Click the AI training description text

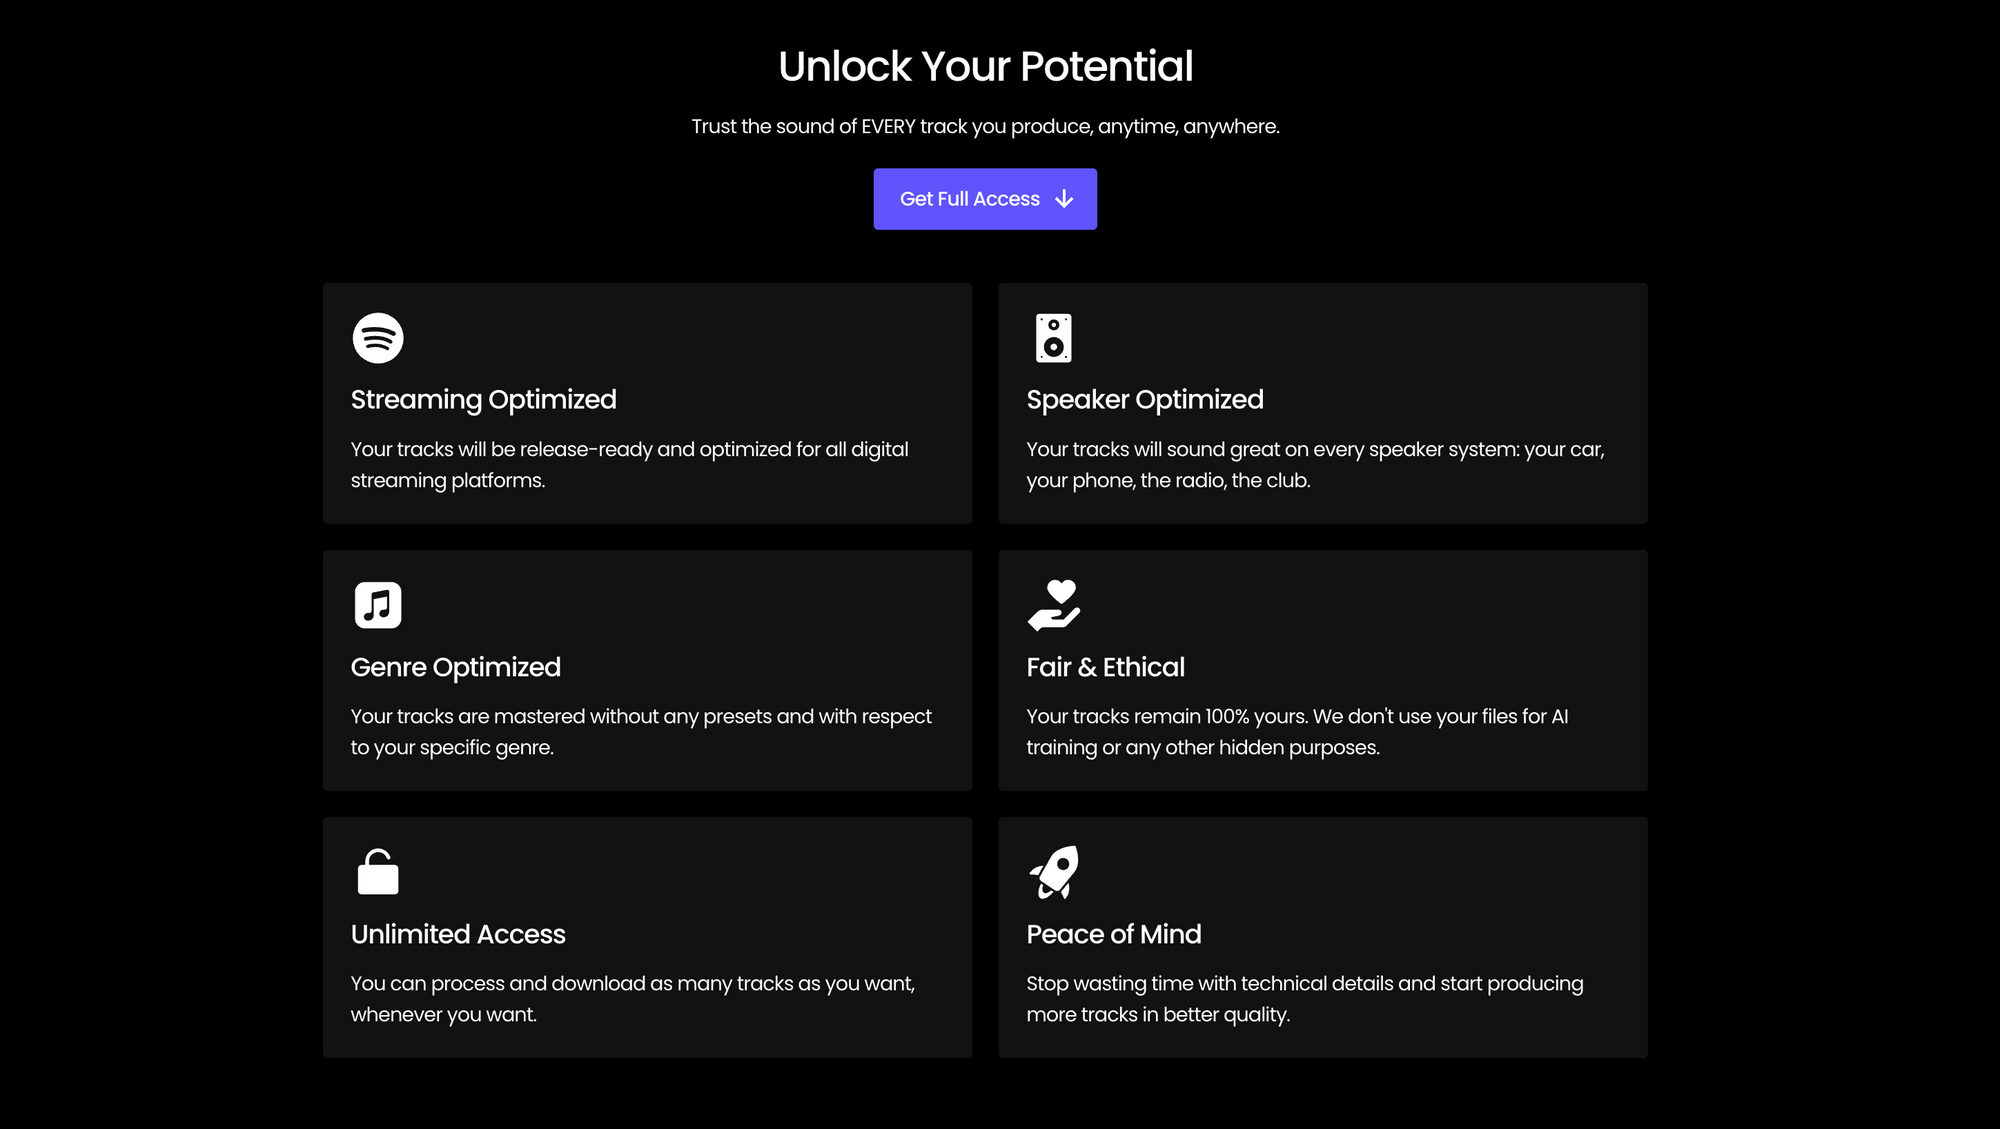[1297, 732]
